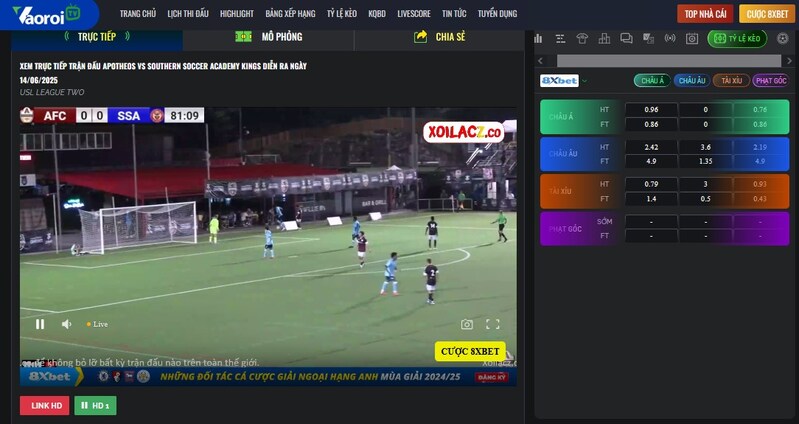Toggle the Châu Á odds filter
This screenshot has width=799, height=424.
(x=652, y=81)
